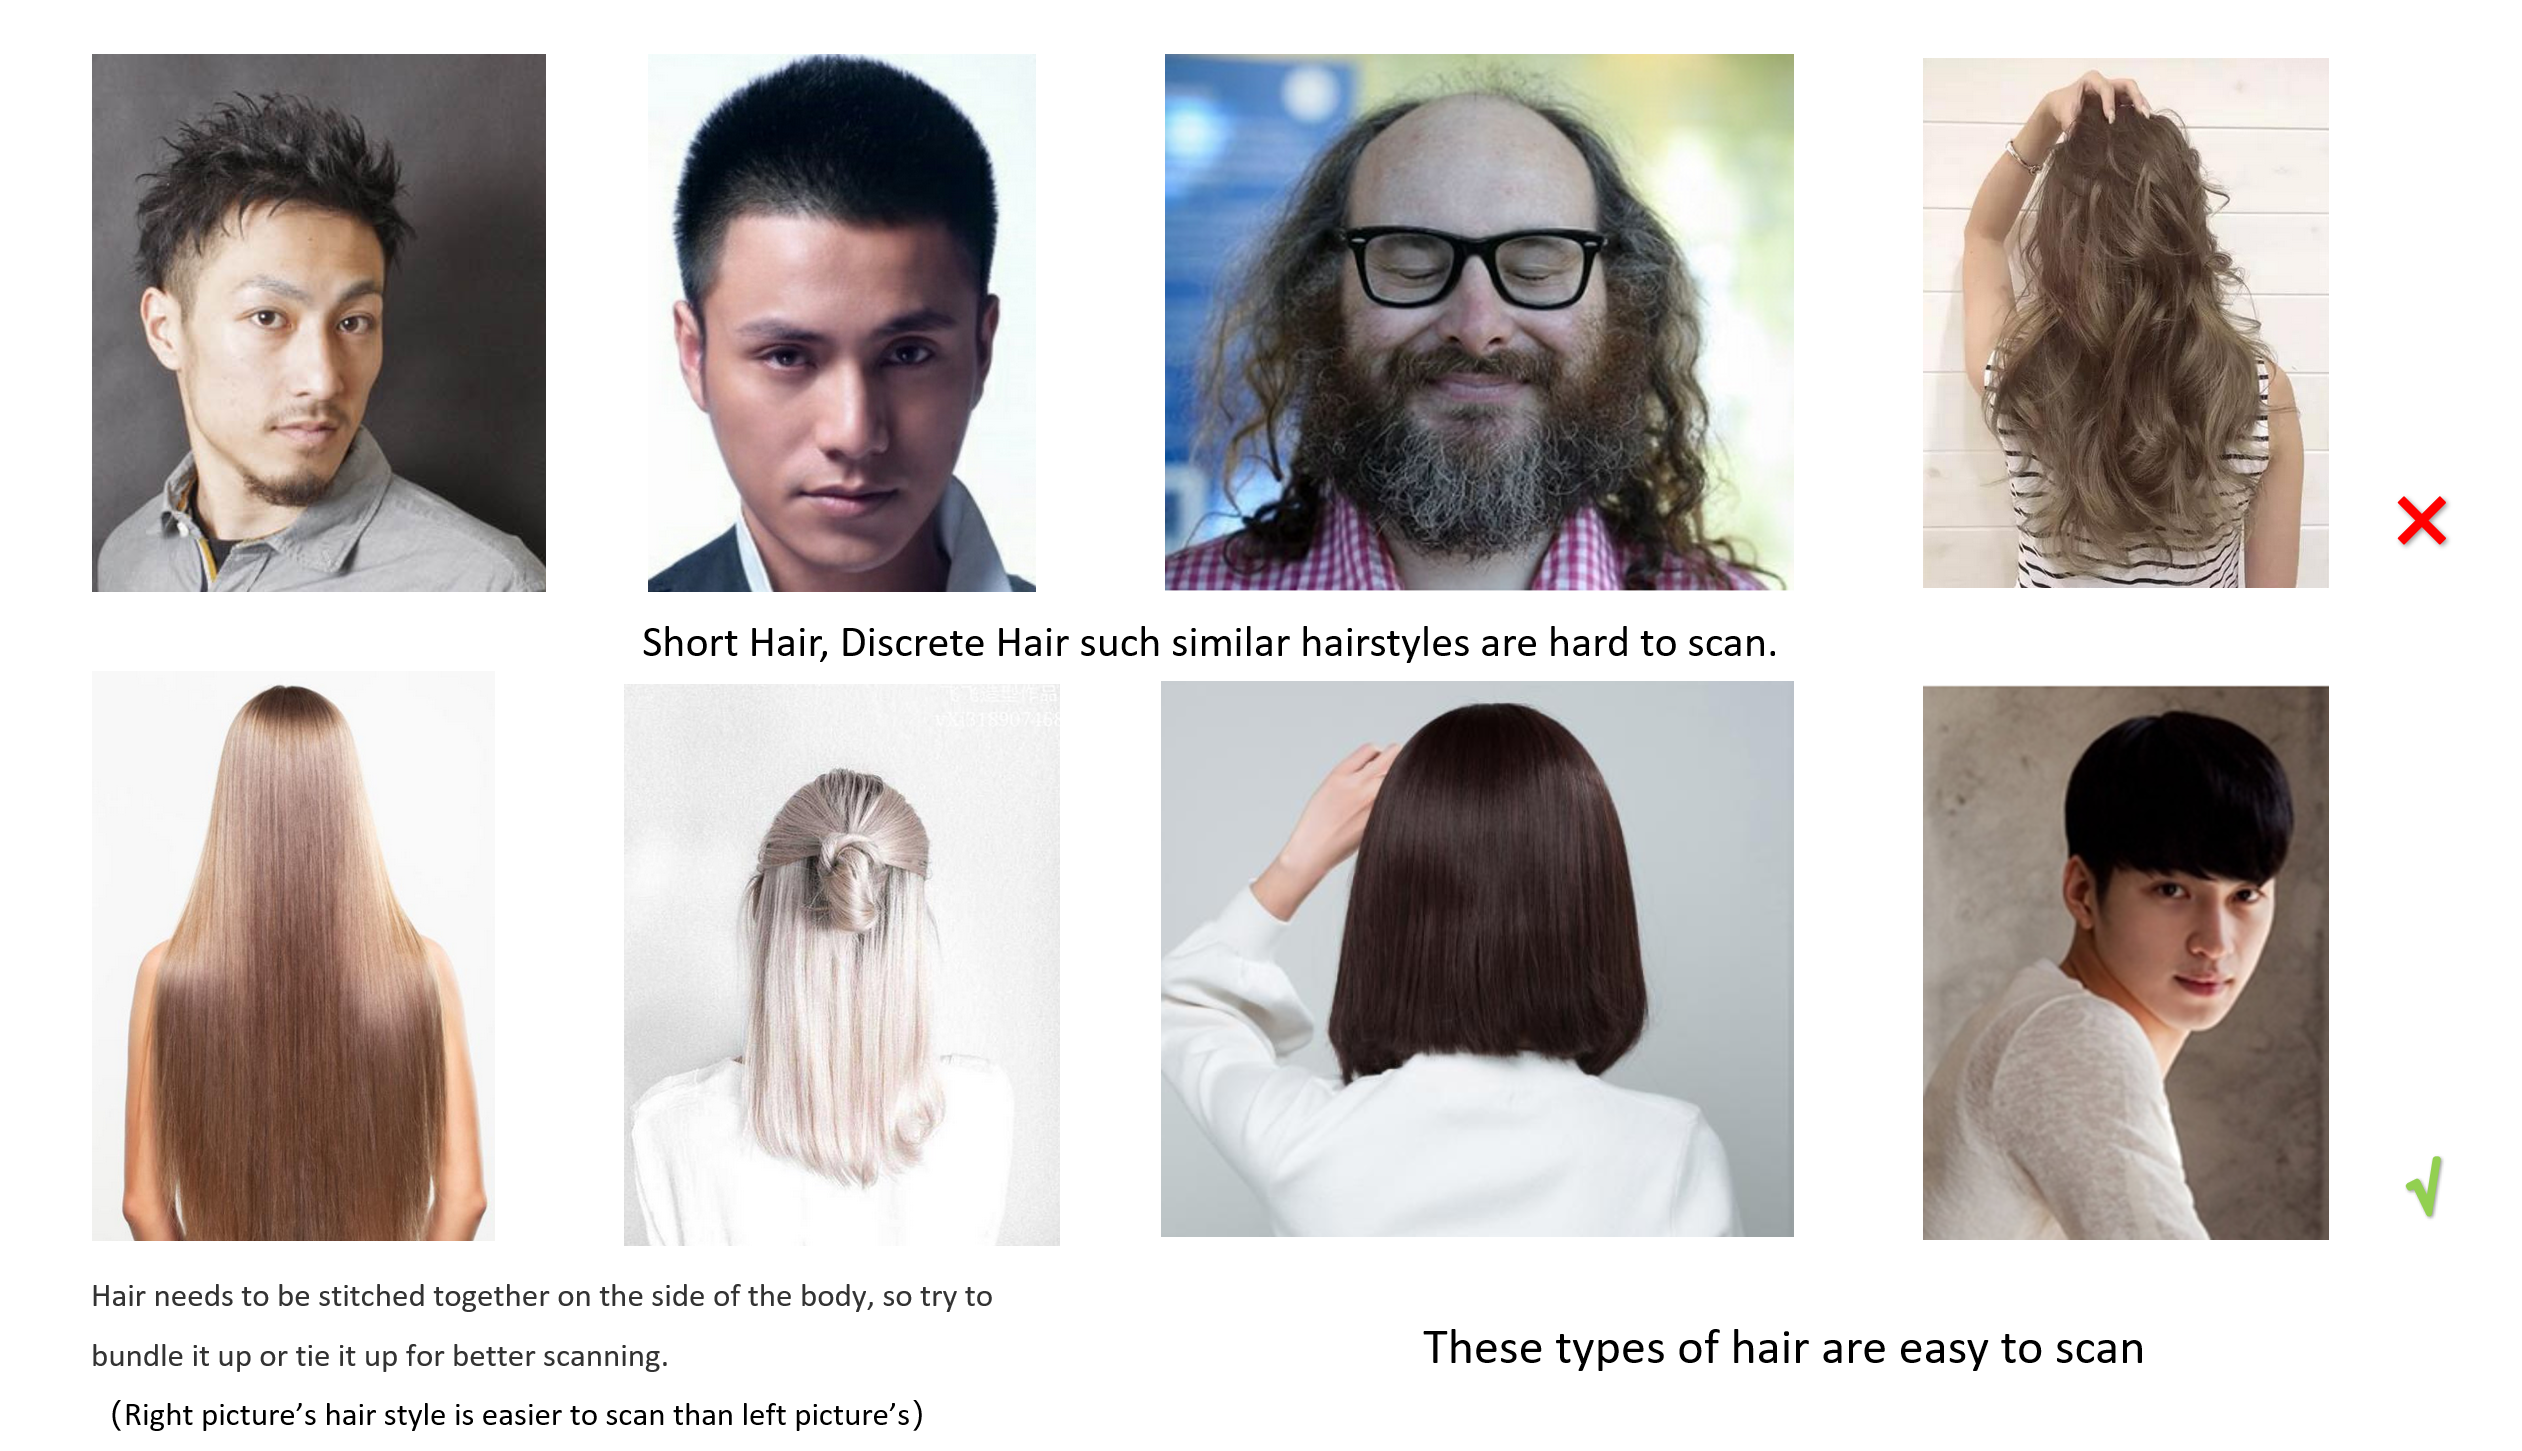2522x1451 pixels.
Task: Click the hair bun in the silver hair photo
Action: coord(847,881)
